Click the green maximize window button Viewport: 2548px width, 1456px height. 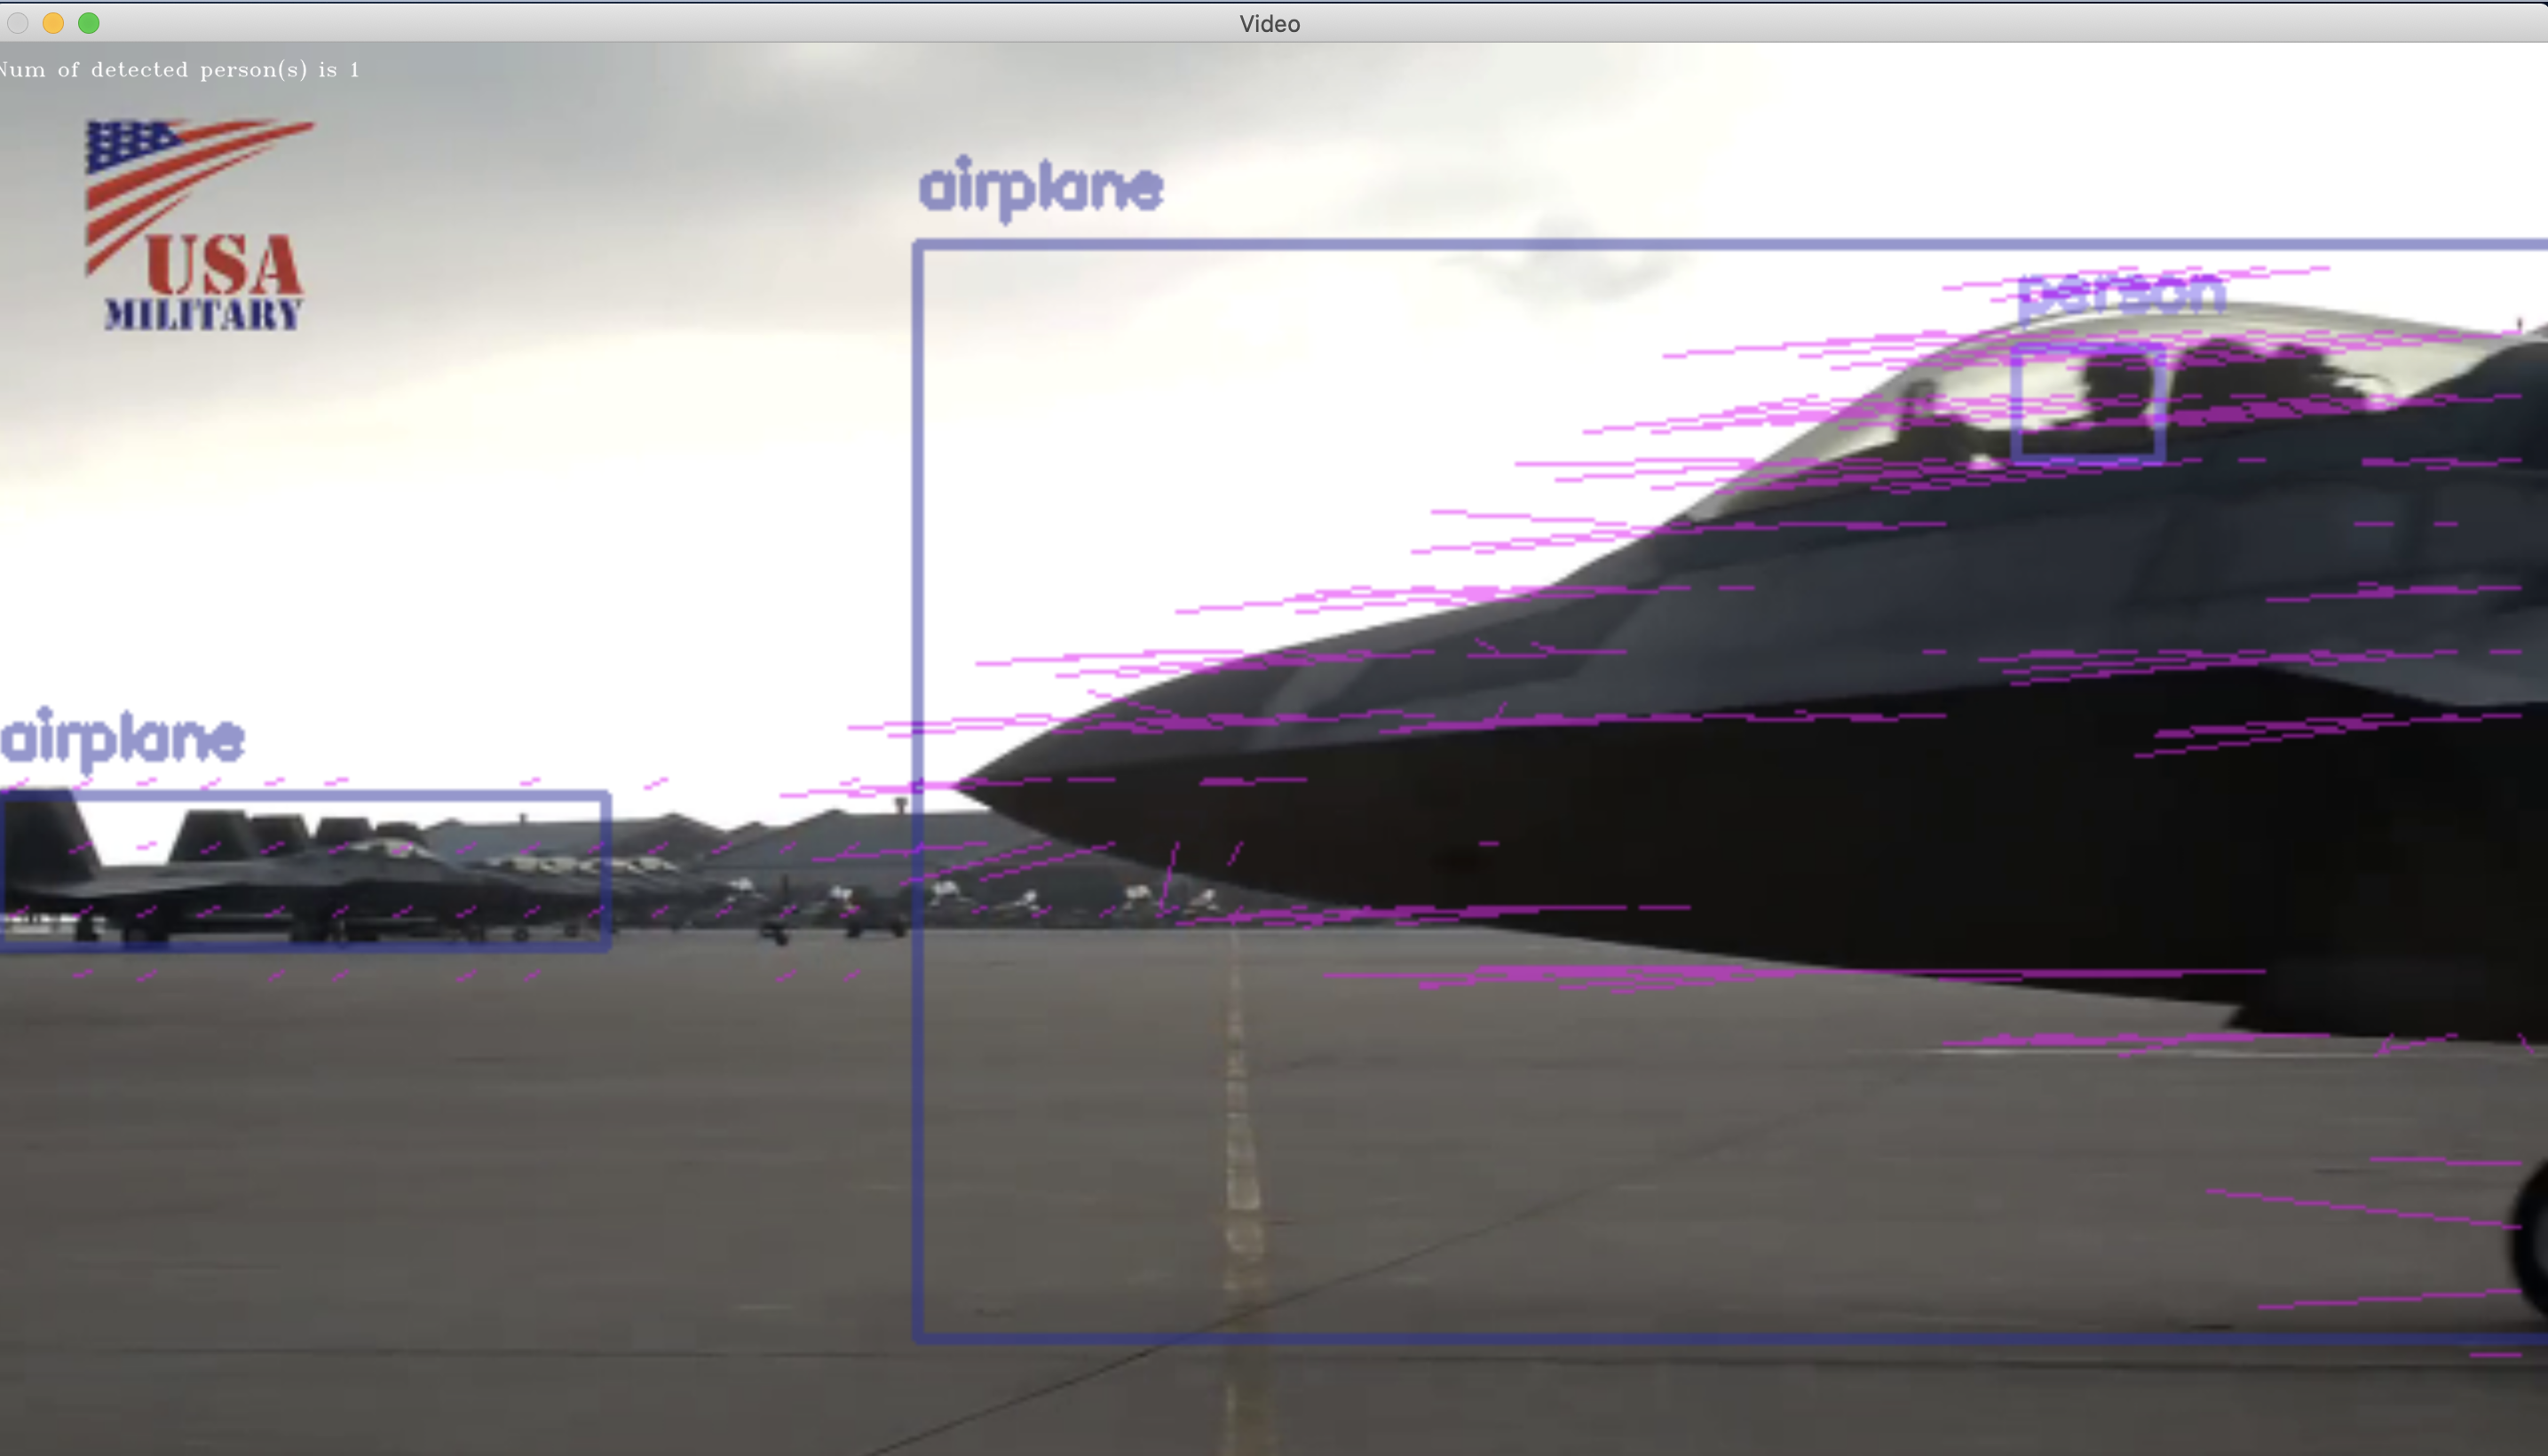click(89, 23)
